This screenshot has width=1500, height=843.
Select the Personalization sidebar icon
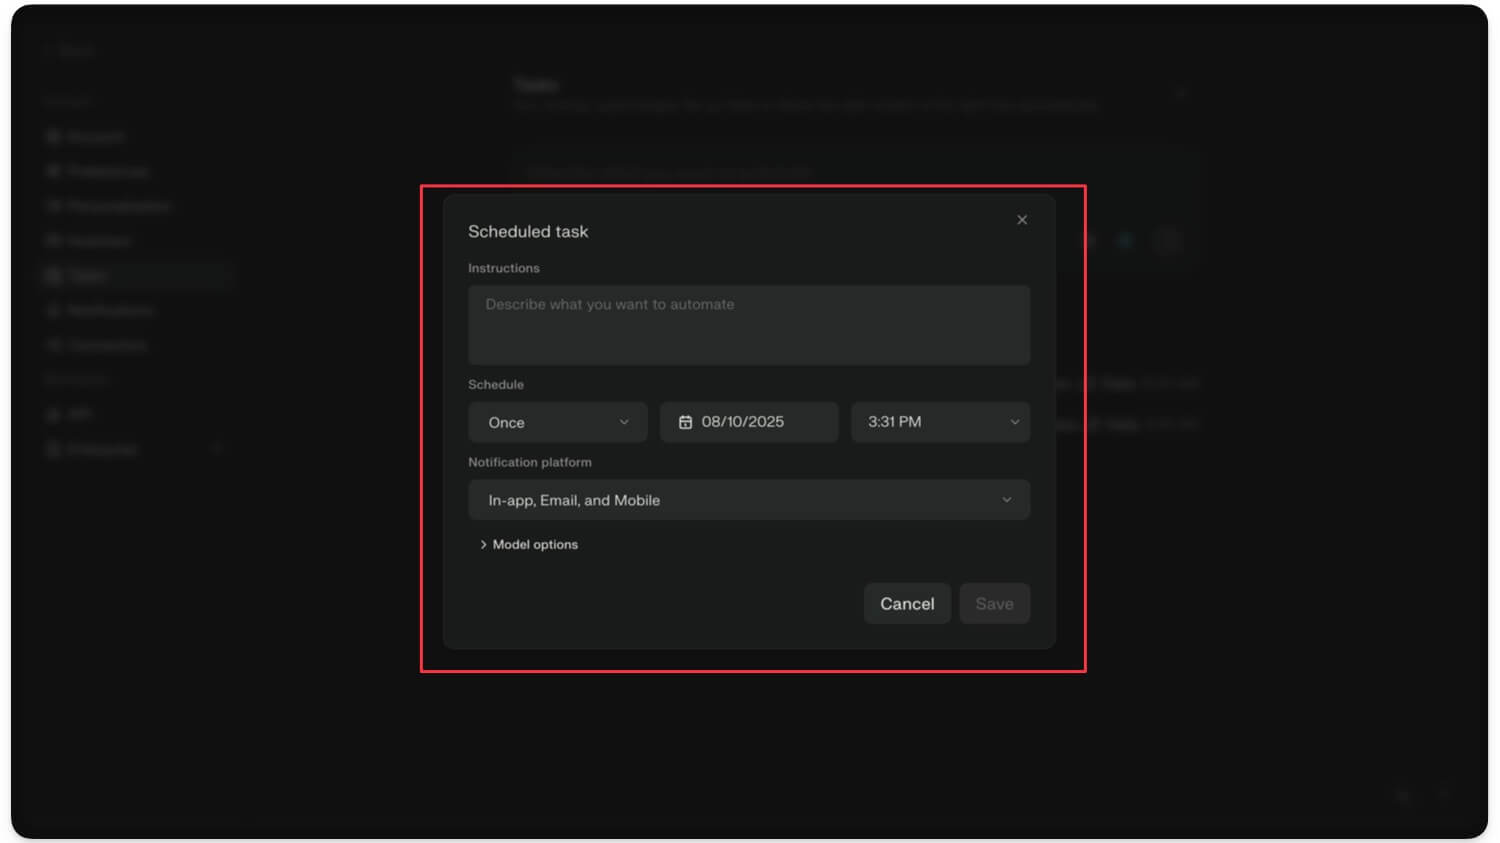coord(53,206)
